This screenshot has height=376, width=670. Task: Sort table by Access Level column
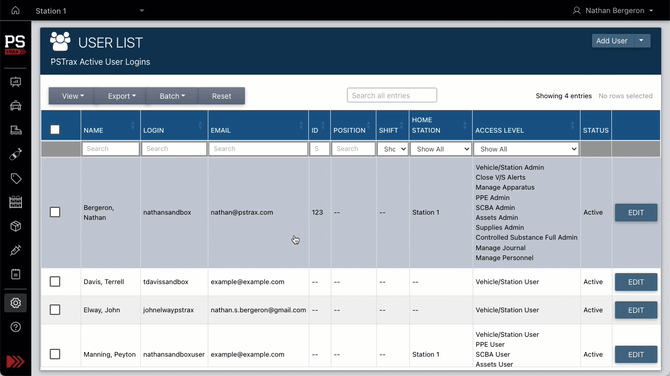526,126
